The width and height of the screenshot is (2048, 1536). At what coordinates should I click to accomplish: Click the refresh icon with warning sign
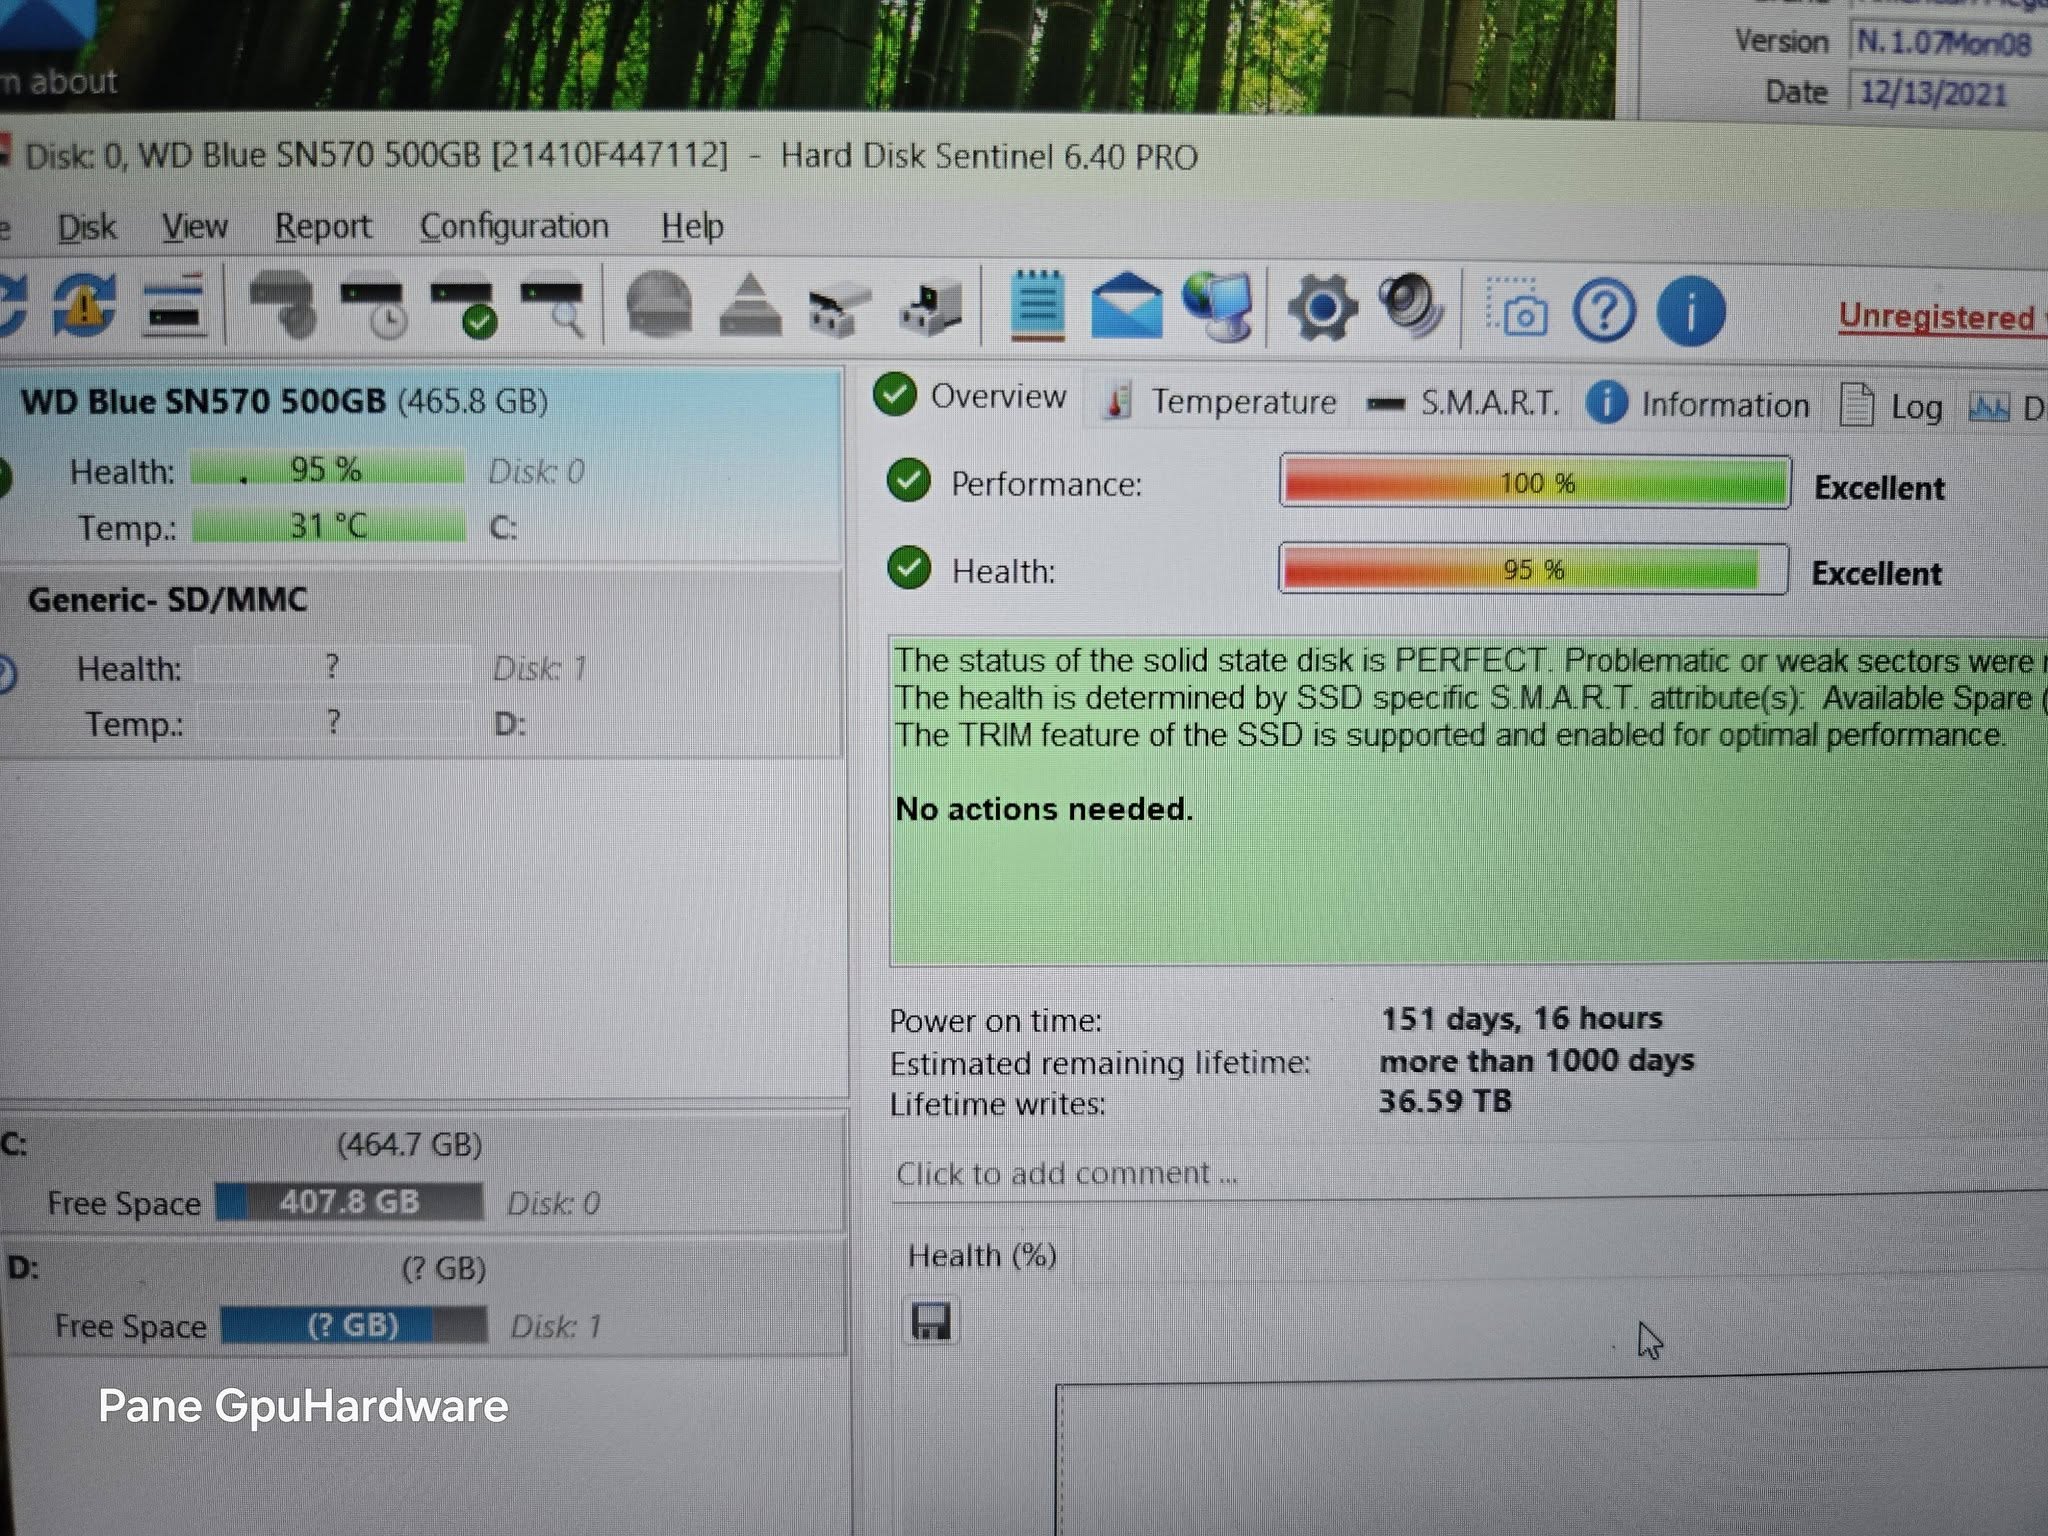84,305
